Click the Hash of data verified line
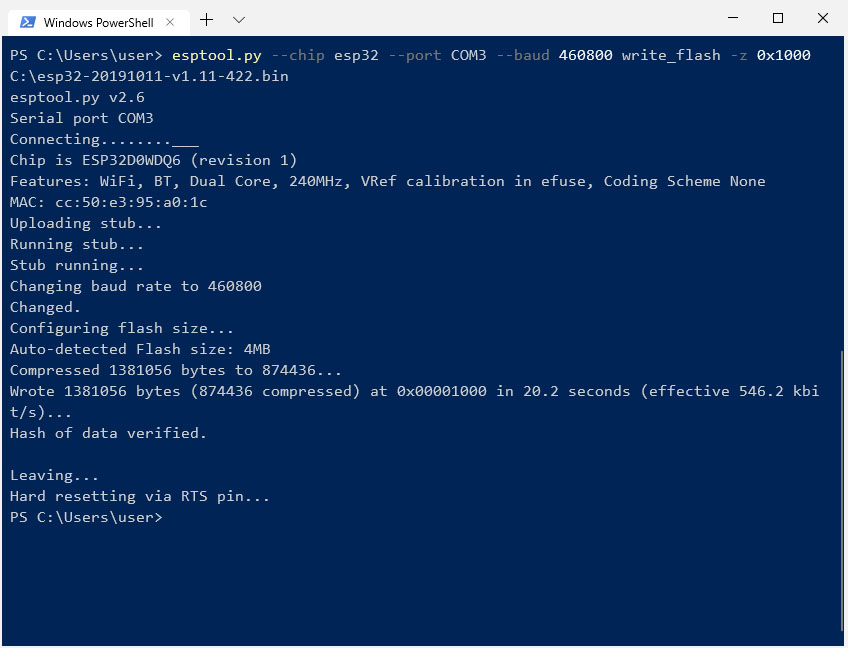848x648 pixels. coord(108,433)
